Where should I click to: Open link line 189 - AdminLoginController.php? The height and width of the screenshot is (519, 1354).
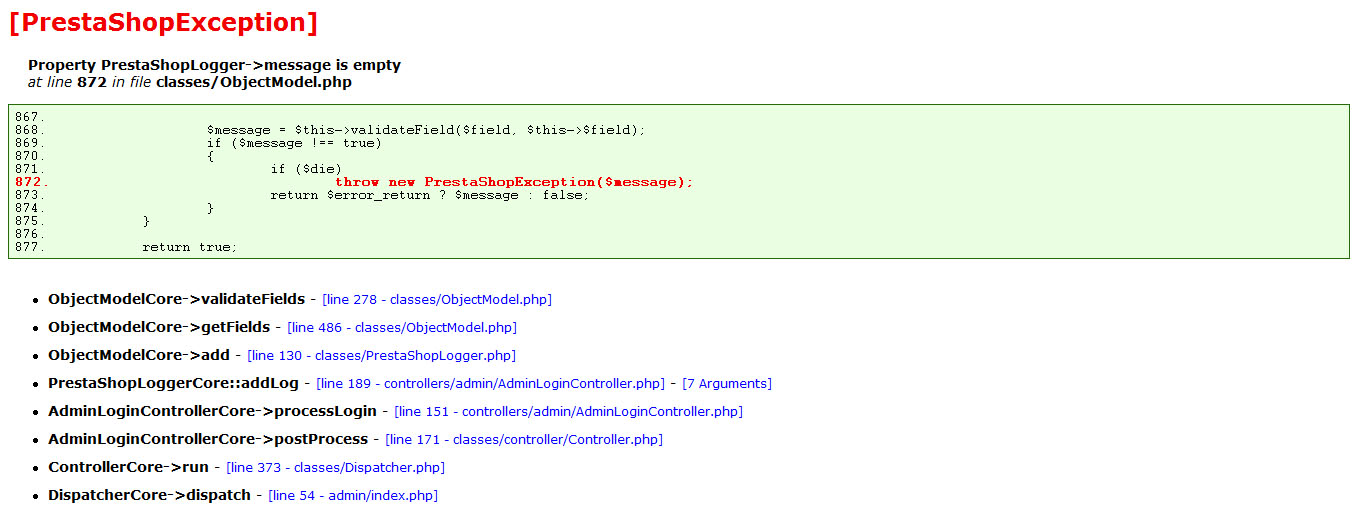pos(491,383)
